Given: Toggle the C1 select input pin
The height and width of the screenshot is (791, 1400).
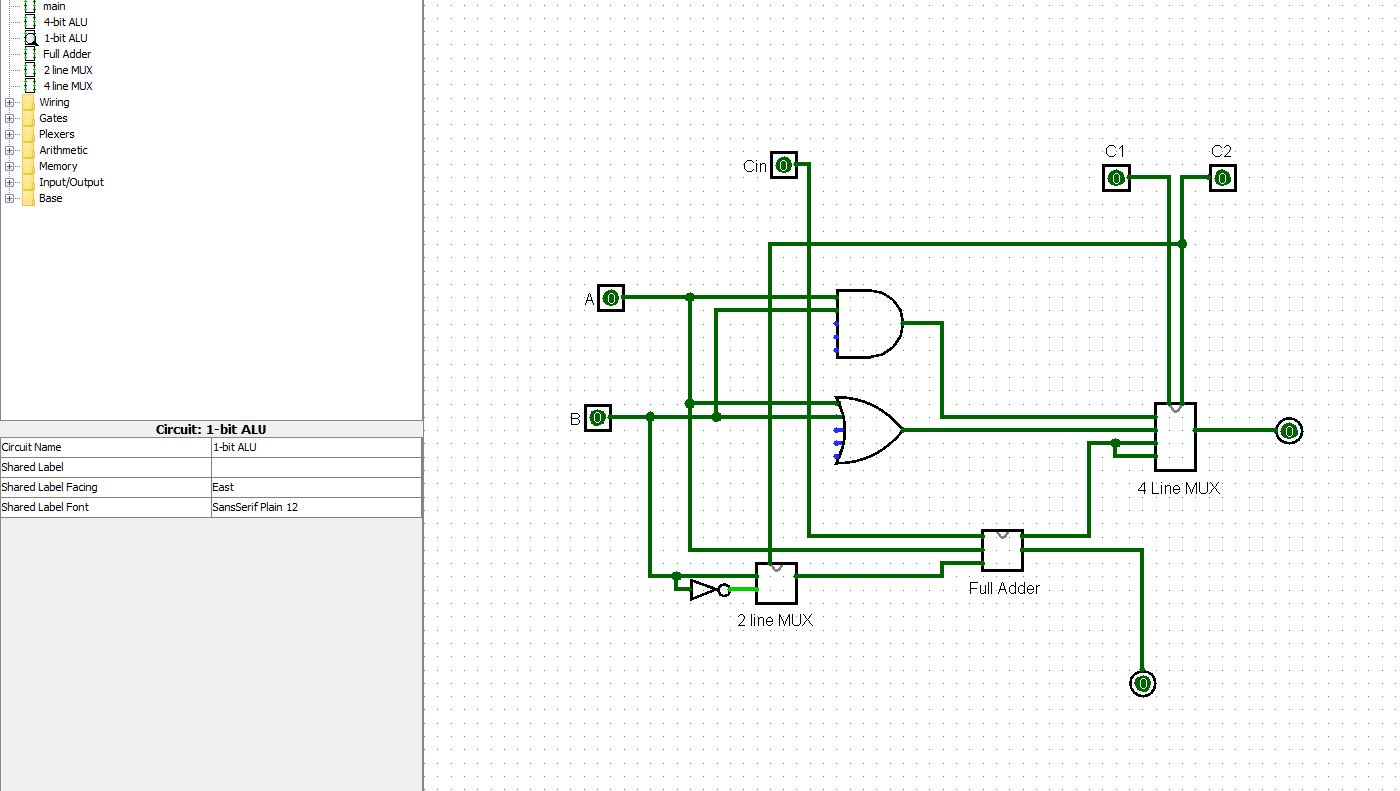Looking at the screenshot, I should click(x=1116, y=178).
